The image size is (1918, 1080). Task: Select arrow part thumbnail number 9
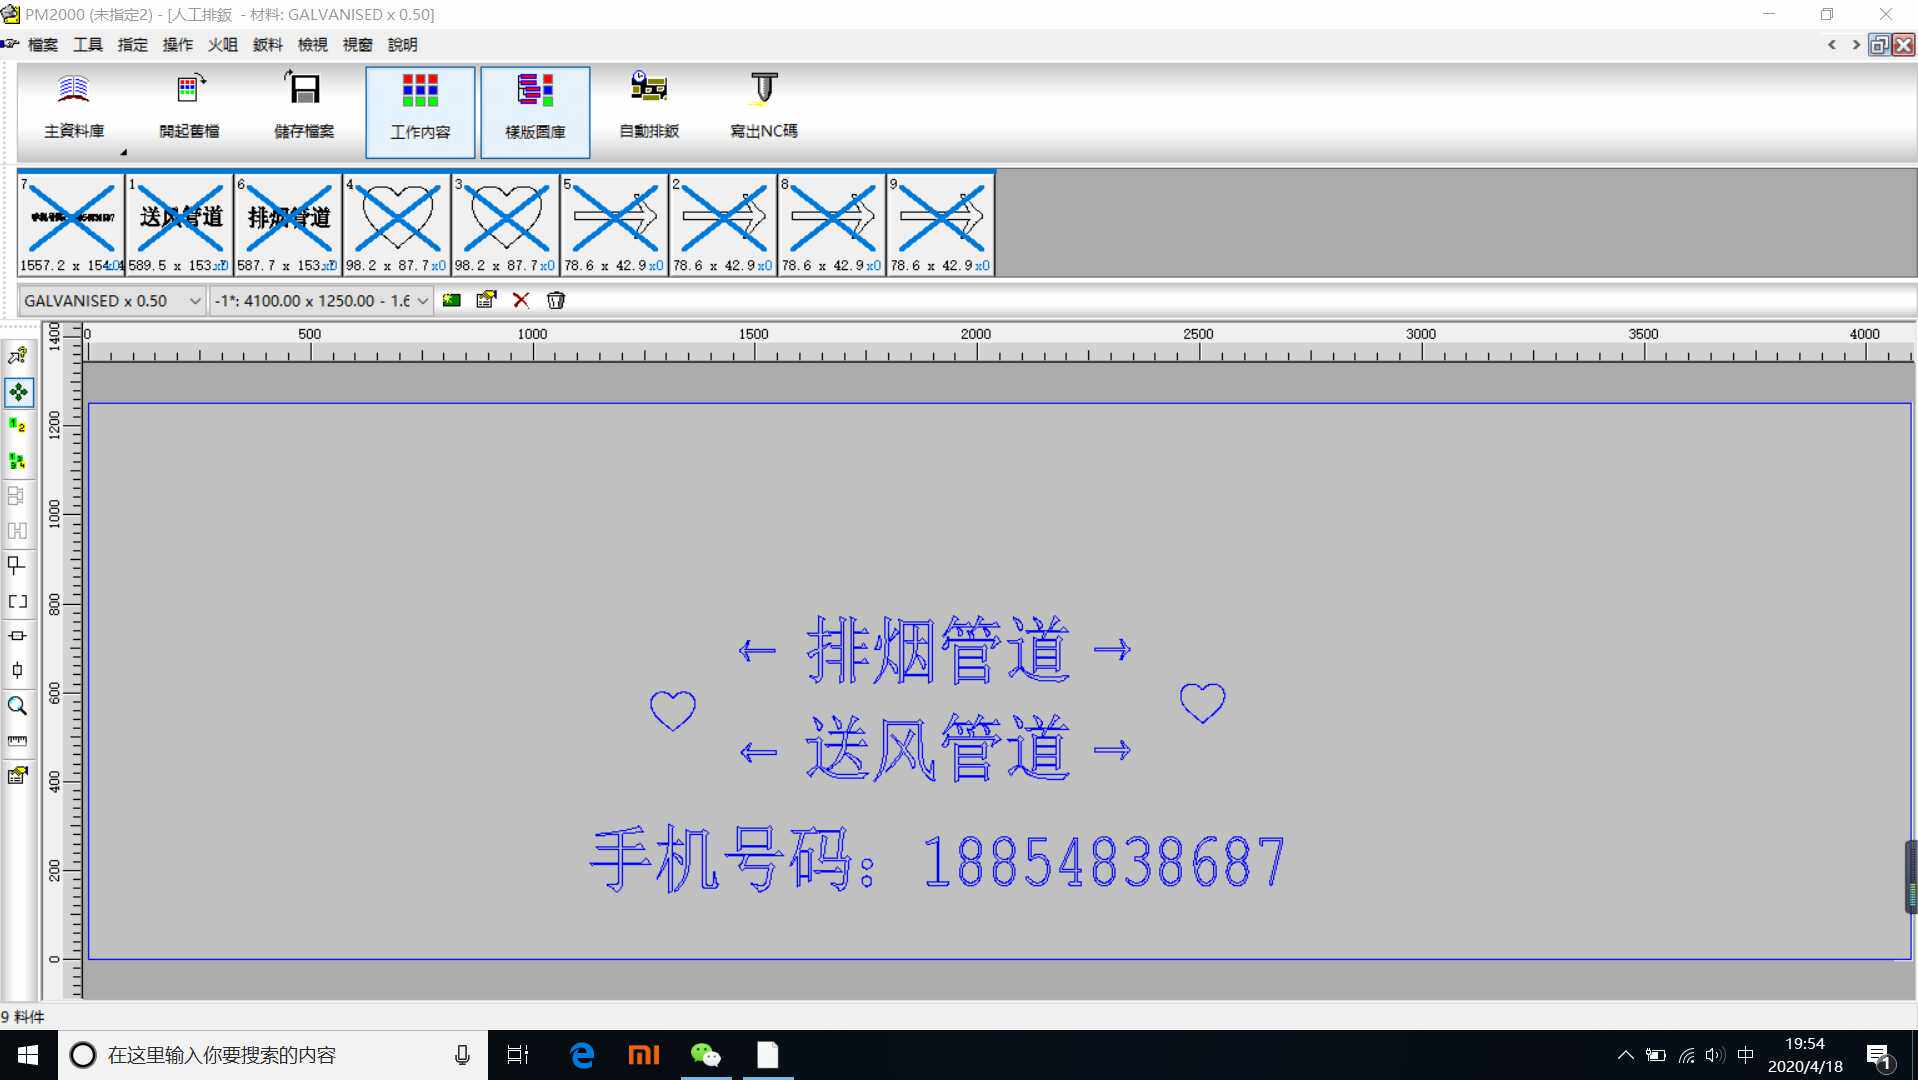[941, 224]
